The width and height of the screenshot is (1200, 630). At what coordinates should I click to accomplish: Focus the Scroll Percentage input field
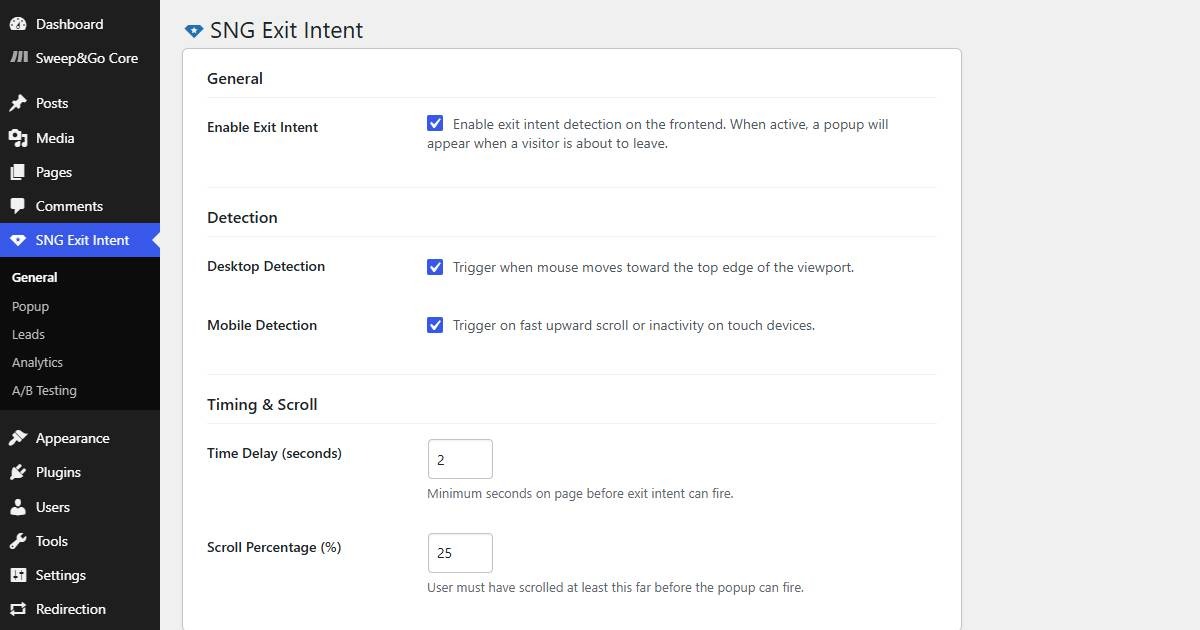460,553
